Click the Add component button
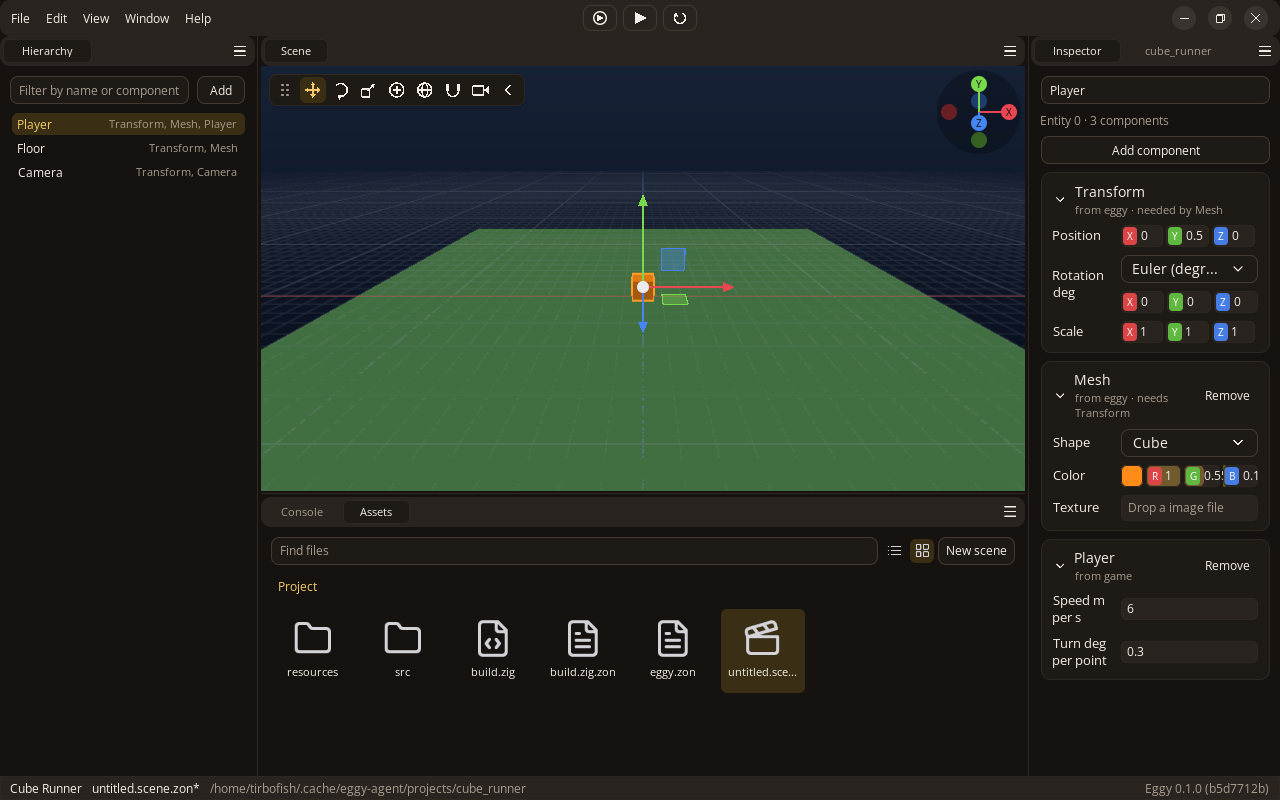The width and height of the screenshot is (1280, 800). tap(1155, 150)
